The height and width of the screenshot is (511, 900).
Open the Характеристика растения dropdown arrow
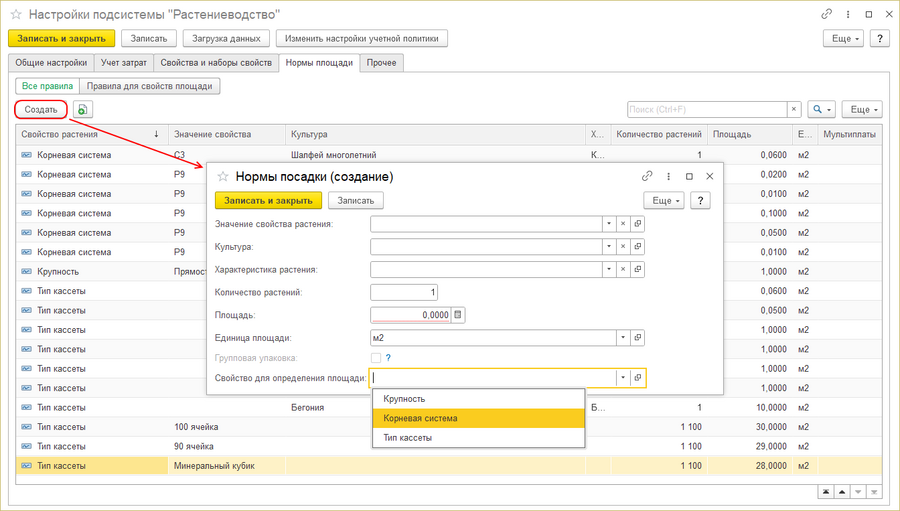(608, 269)
